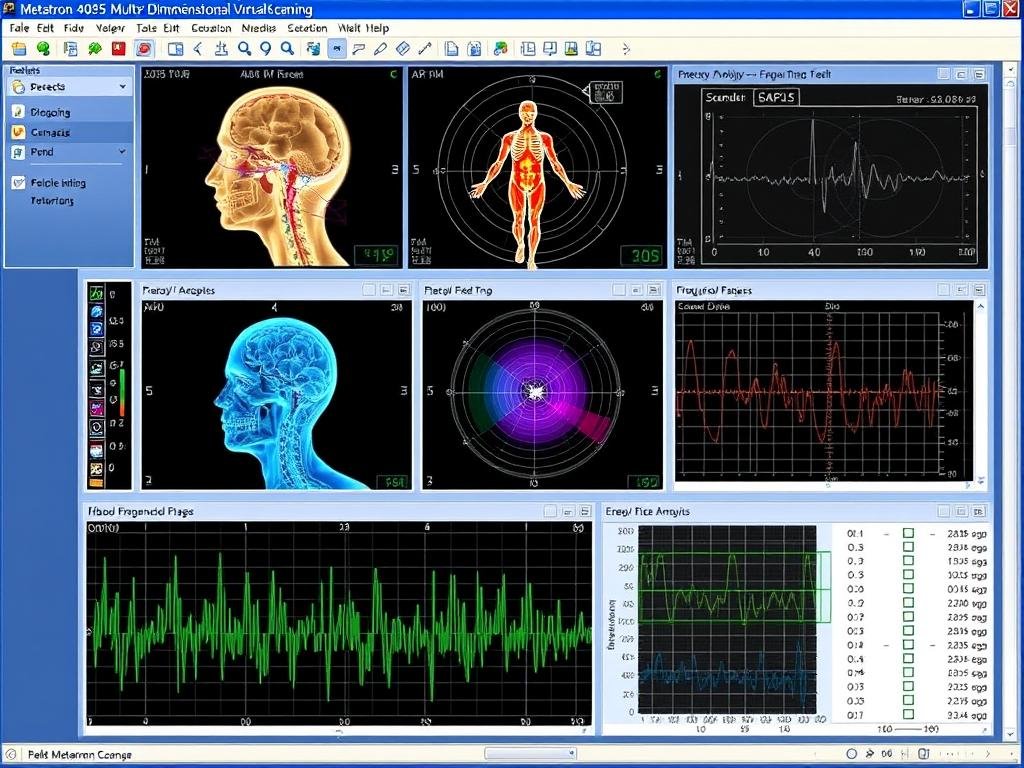The height and width of the screenshot is (768, 1024).
Task: Expand the Pend entry chevron in the sidebar
Action: 122,151
